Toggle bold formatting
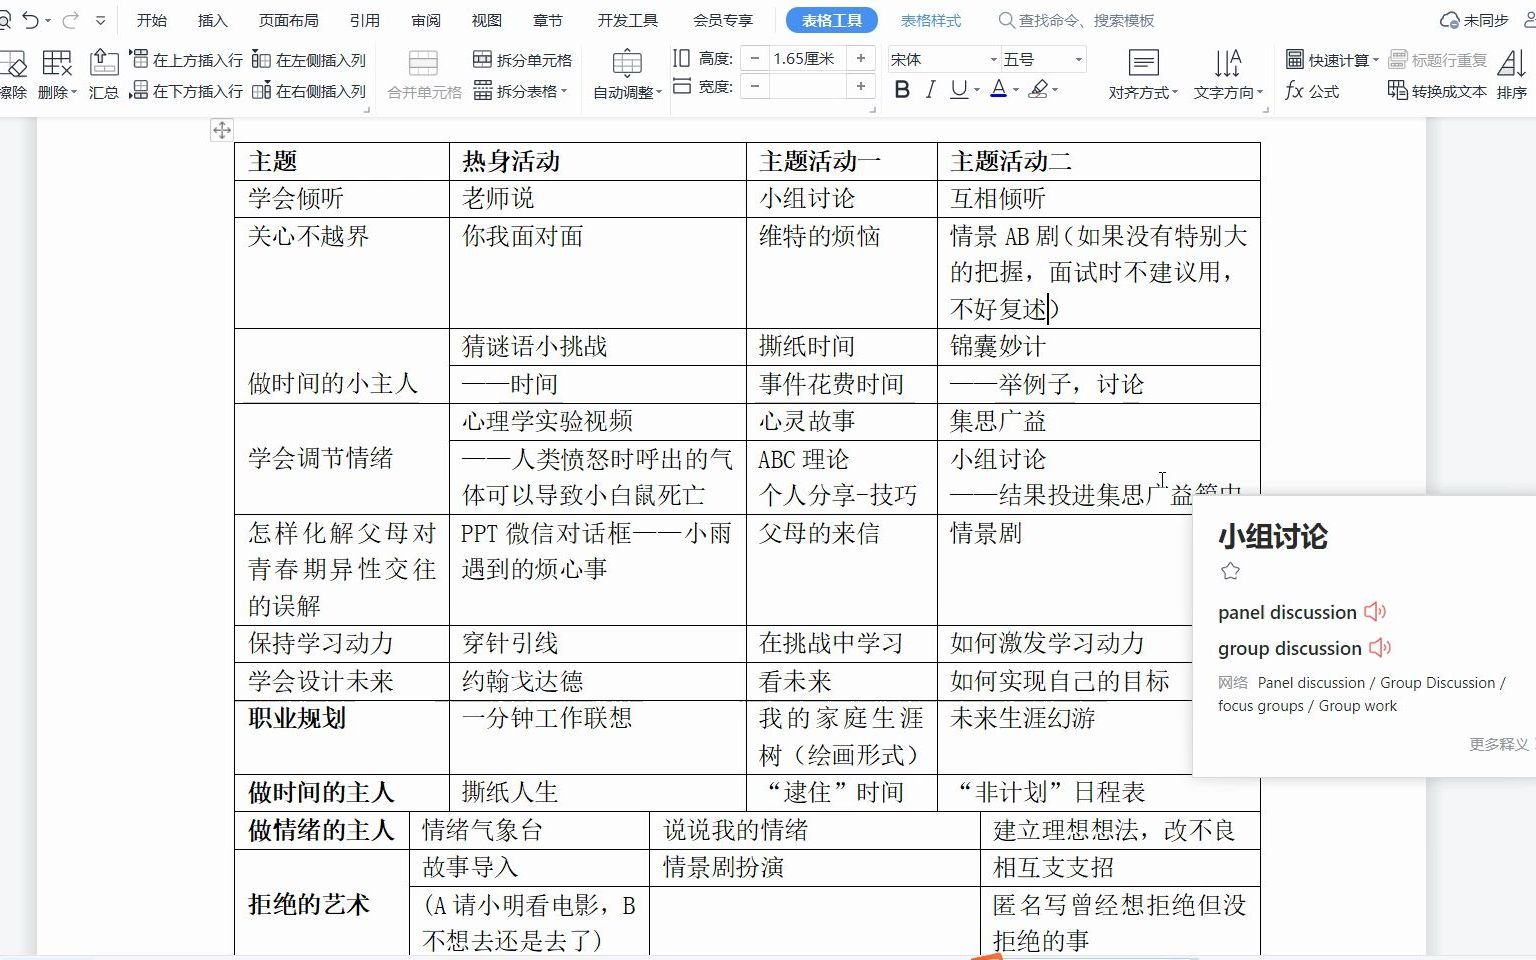 (x=902, y=90)
